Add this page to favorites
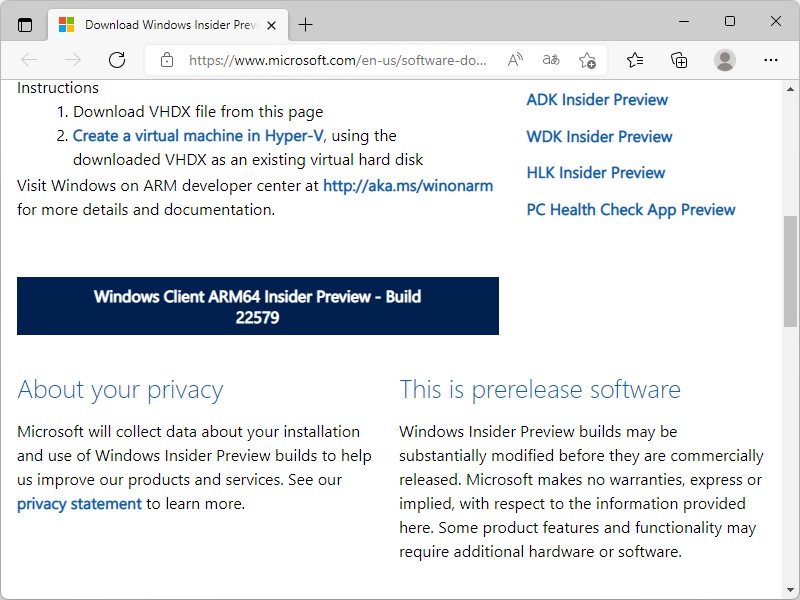This screenshot has width=800, height=600. (x=587, y=60)
